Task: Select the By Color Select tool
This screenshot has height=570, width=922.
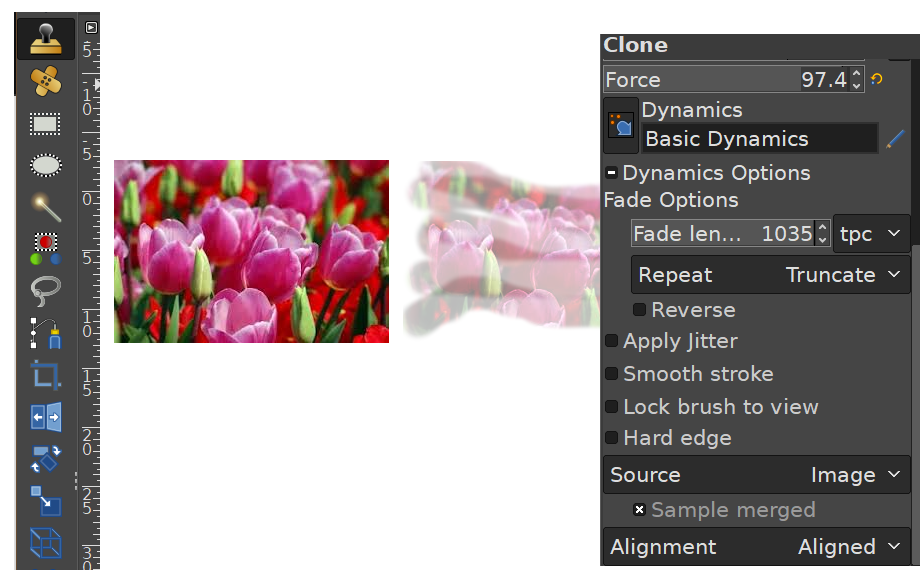Action: (45, 249)
